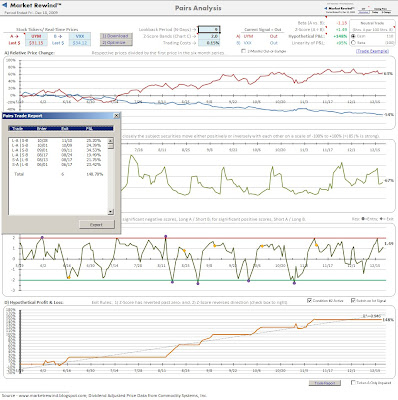This screenshot has width=398, height=400.
Task: Toggle the Condition #2 Active checkbox
Action: click(309, 300)
